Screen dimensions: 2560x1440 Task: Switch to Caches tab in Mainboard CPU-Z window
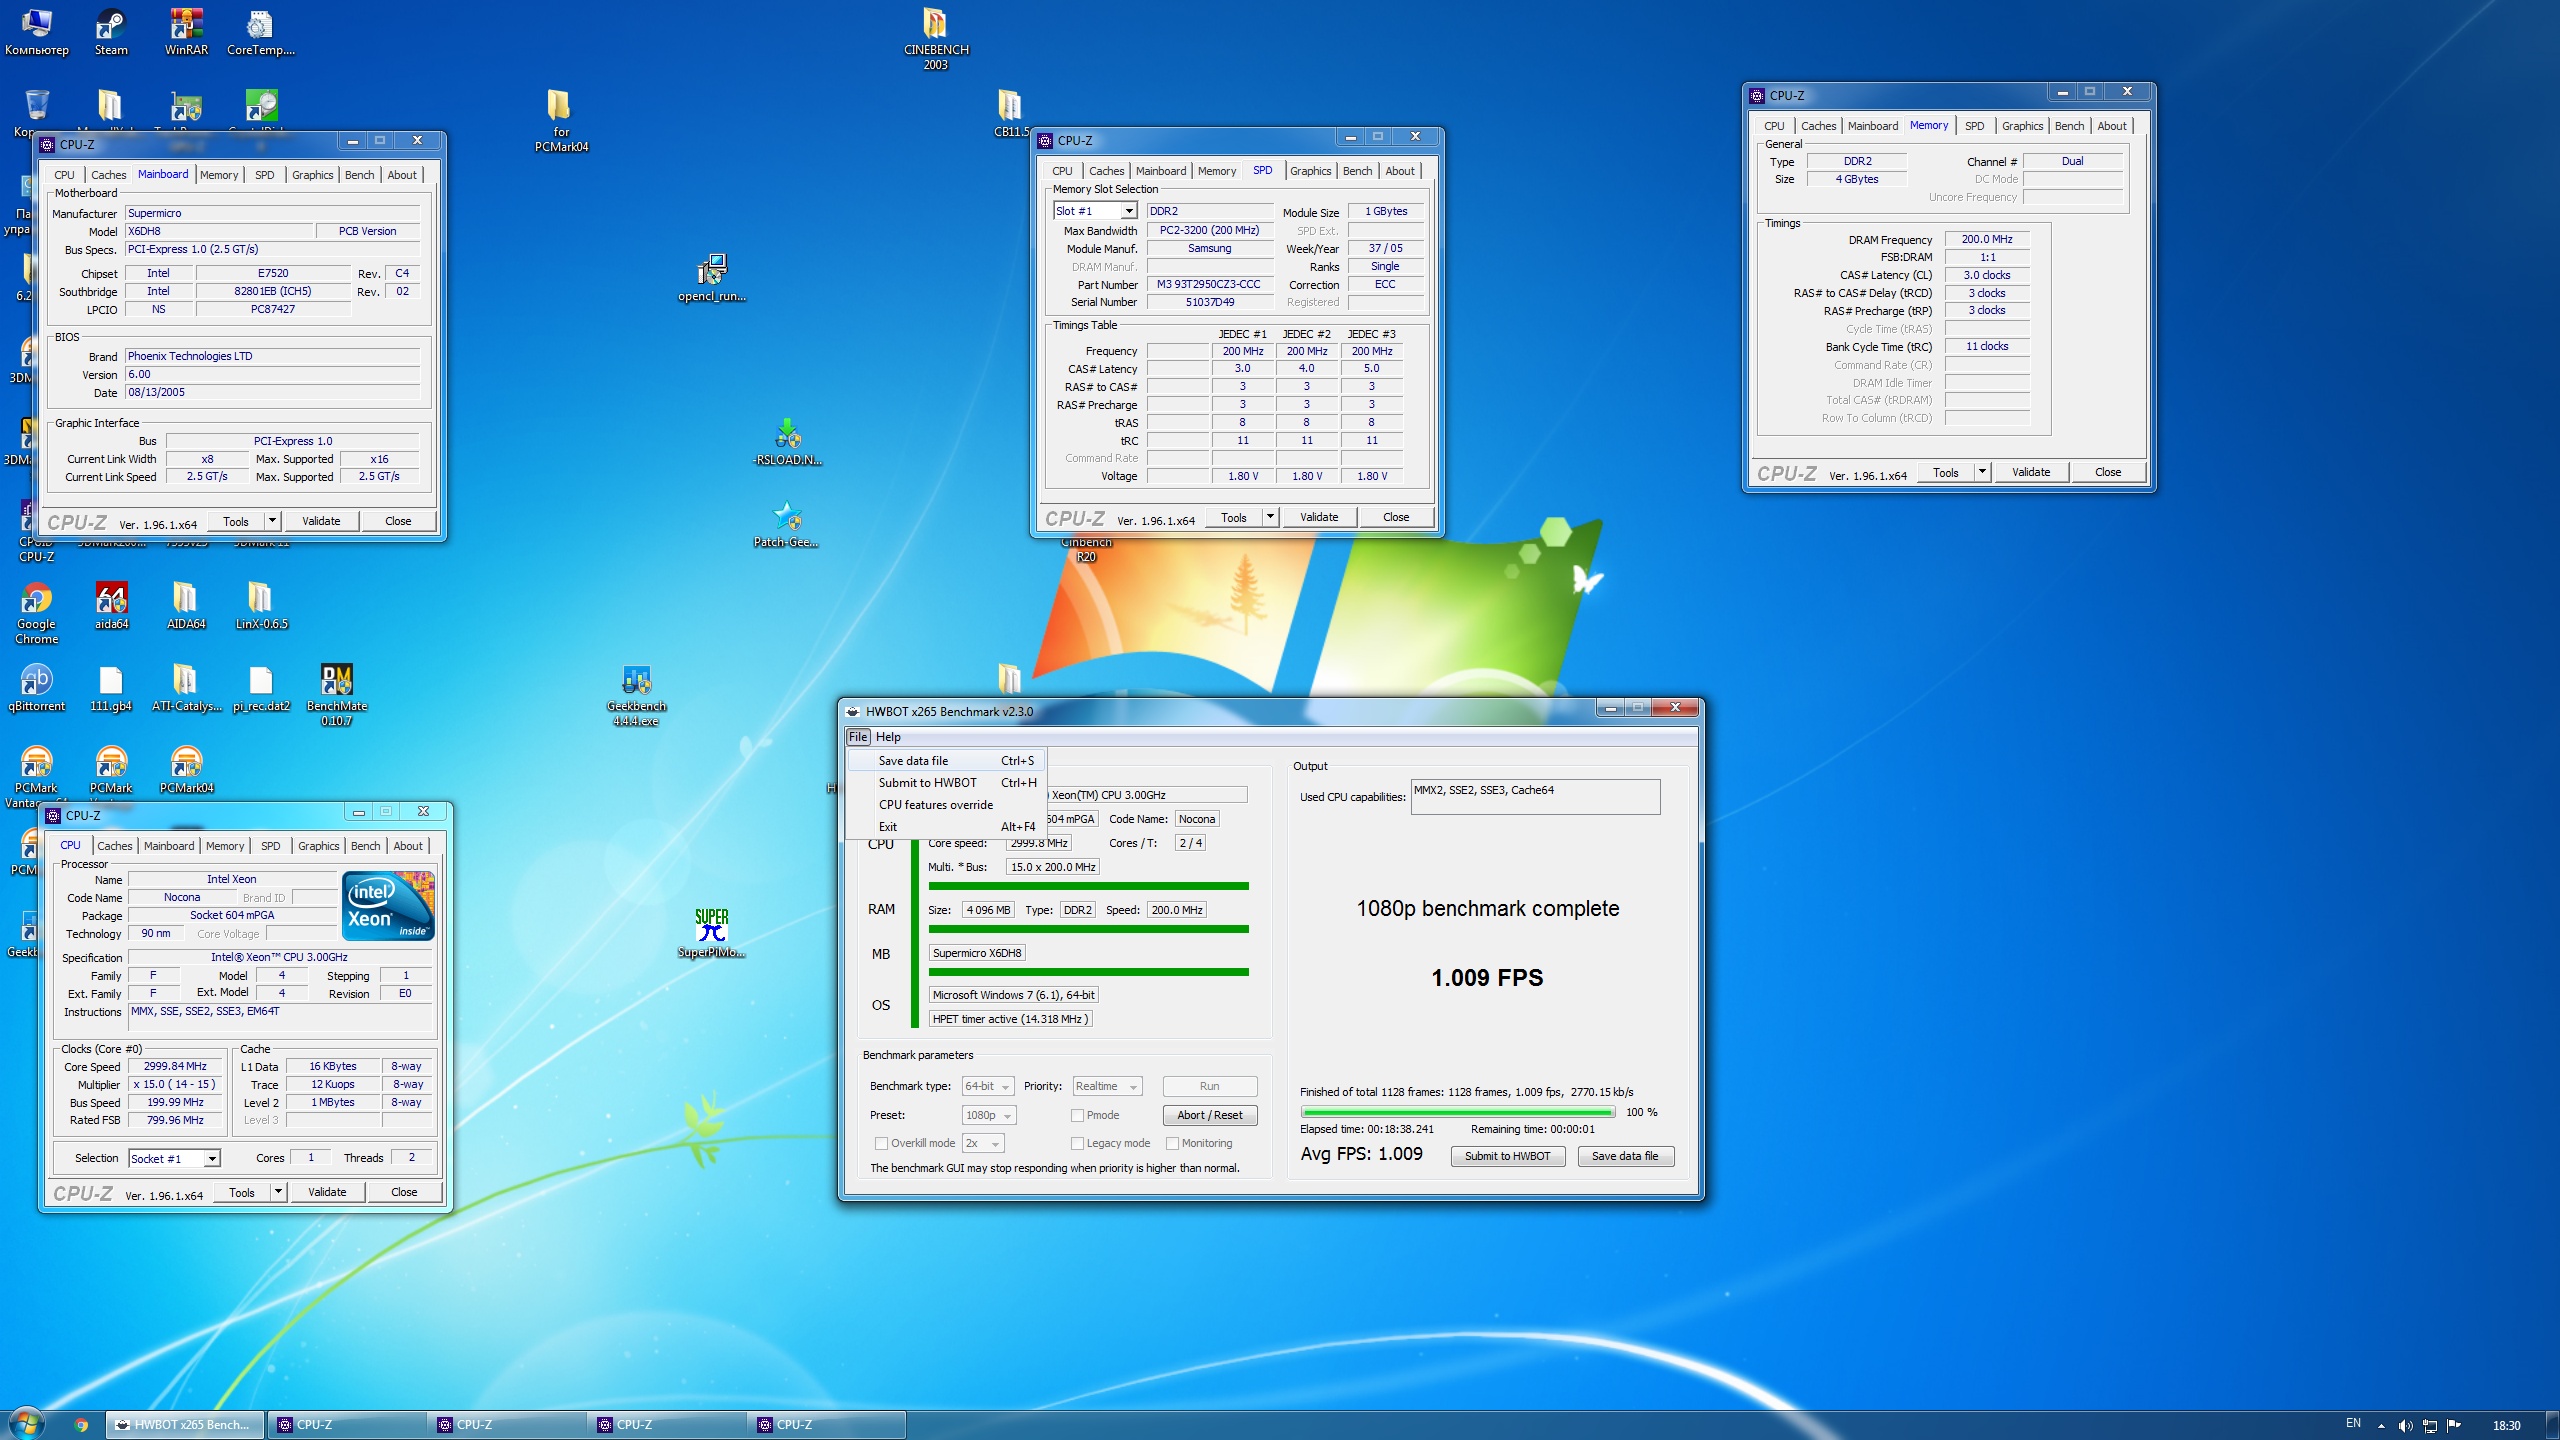pos(108,175)
